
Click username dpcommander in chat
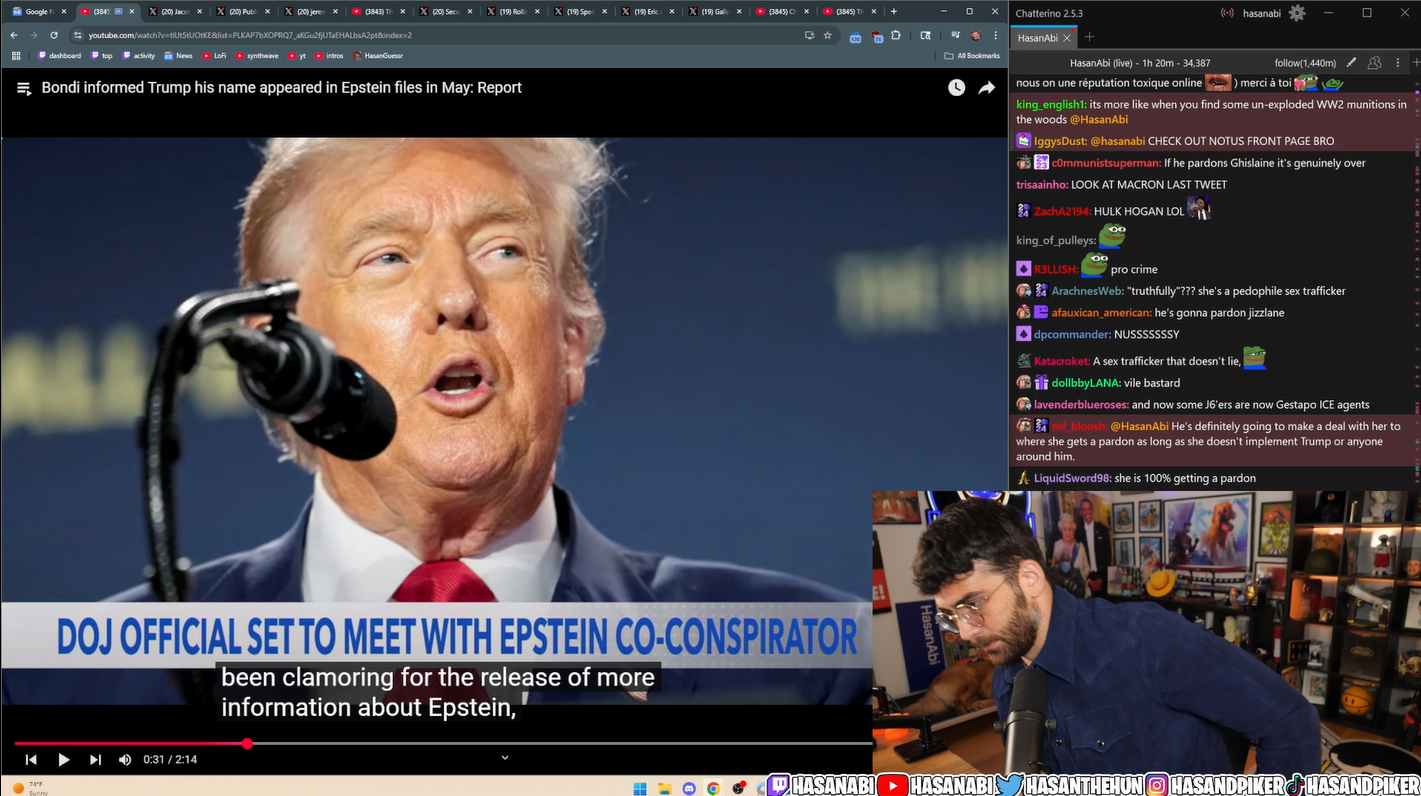[1073, 334]
